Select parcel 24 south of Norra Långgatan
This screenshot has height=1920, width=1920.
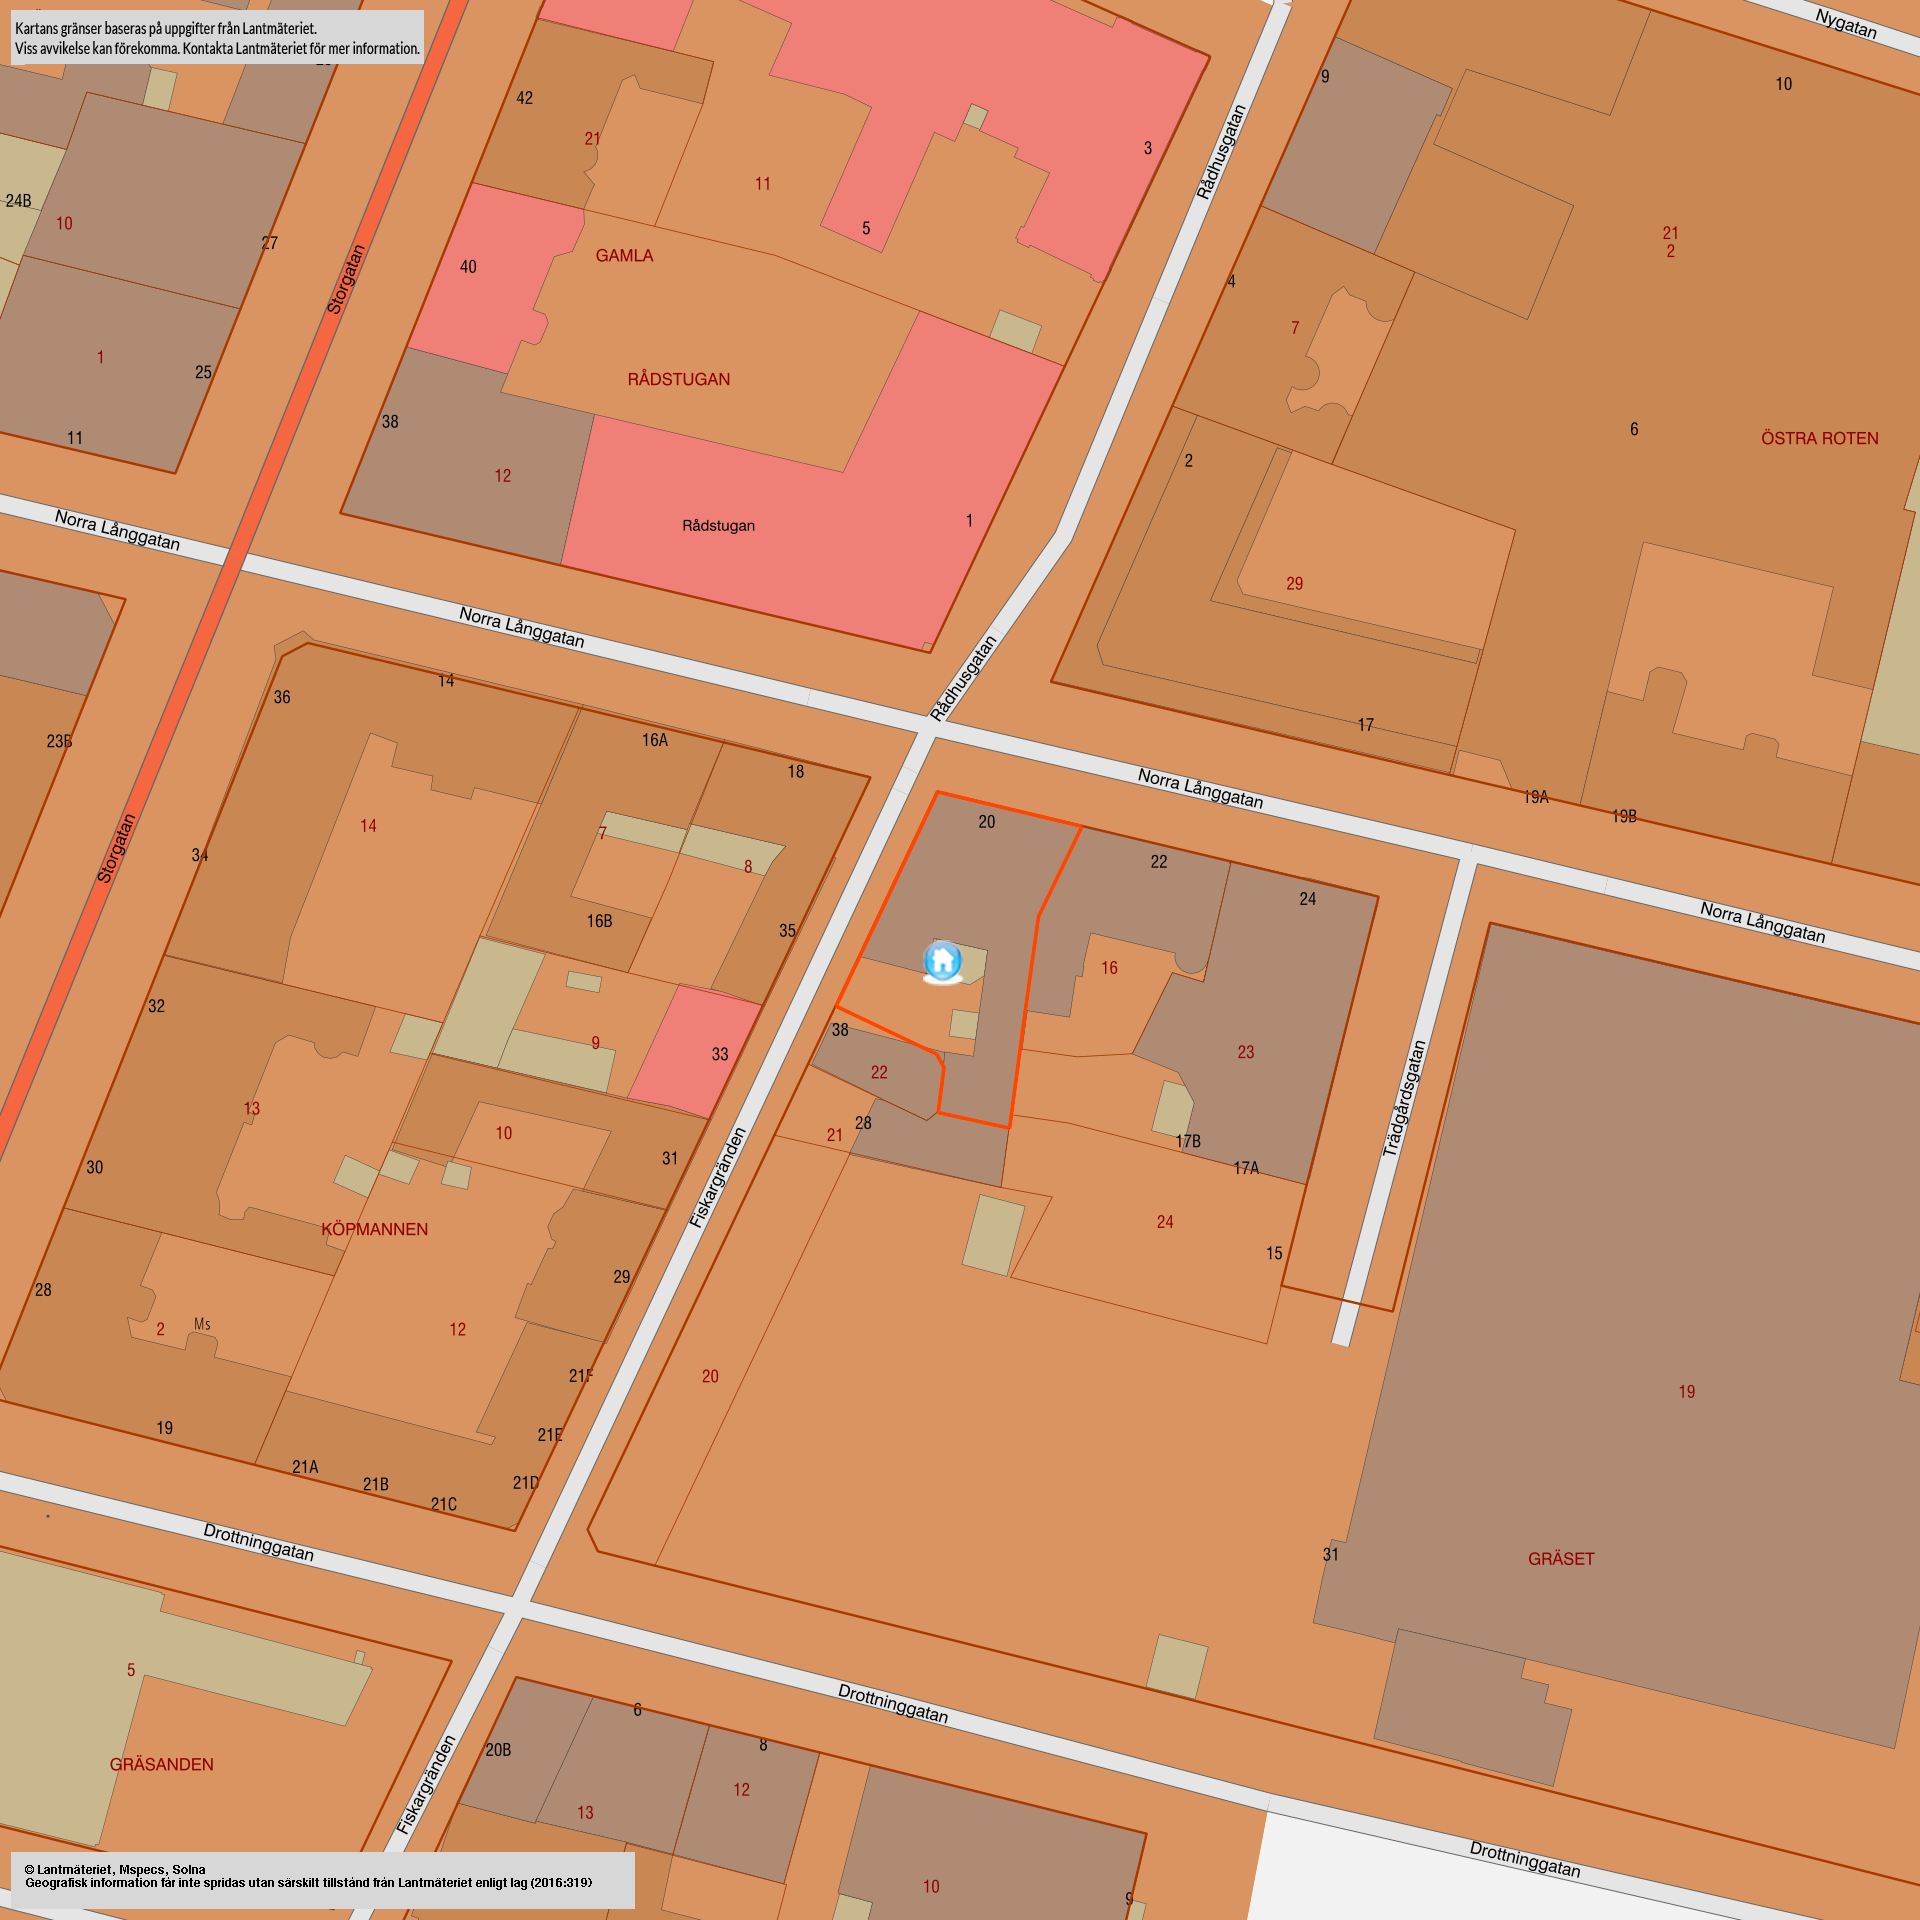[1164, 1222]
